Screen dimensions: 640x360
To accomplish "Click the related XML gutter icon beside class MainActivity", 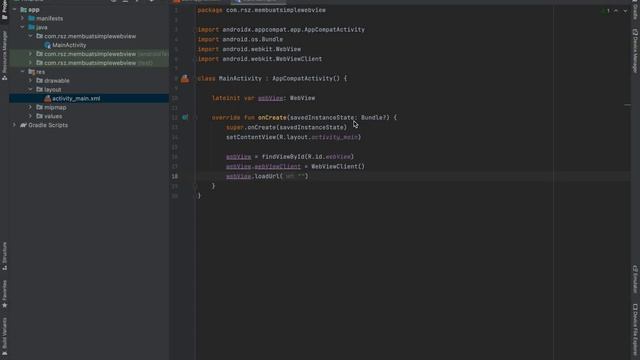I will [x=185, y=78].
